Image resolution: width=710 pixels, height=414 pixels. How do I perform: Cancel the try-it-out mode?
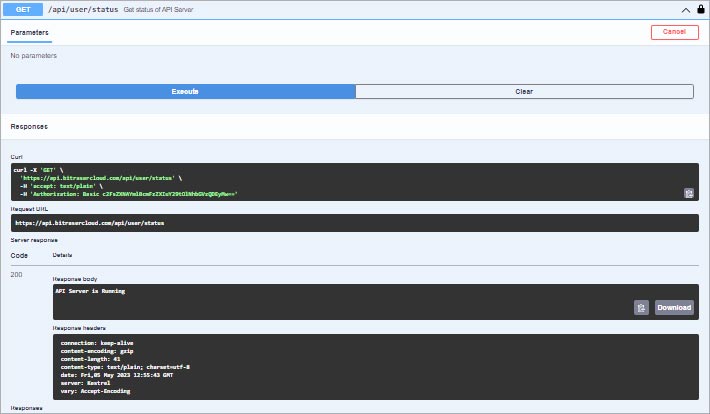click(x=675, y=32)
